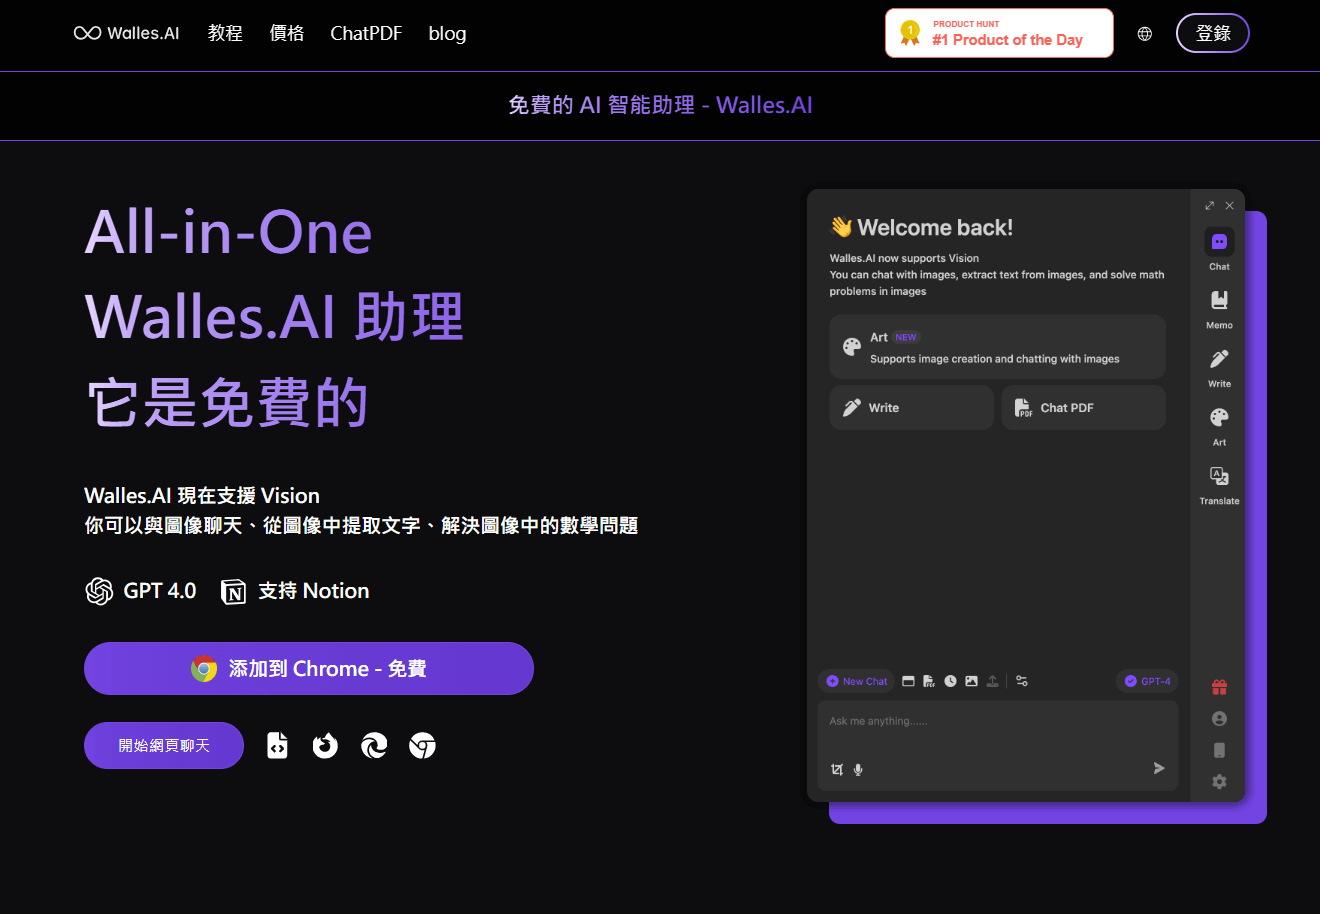Close the chat panel with X
1320x914 pixels.
[x=1229, y=205]
